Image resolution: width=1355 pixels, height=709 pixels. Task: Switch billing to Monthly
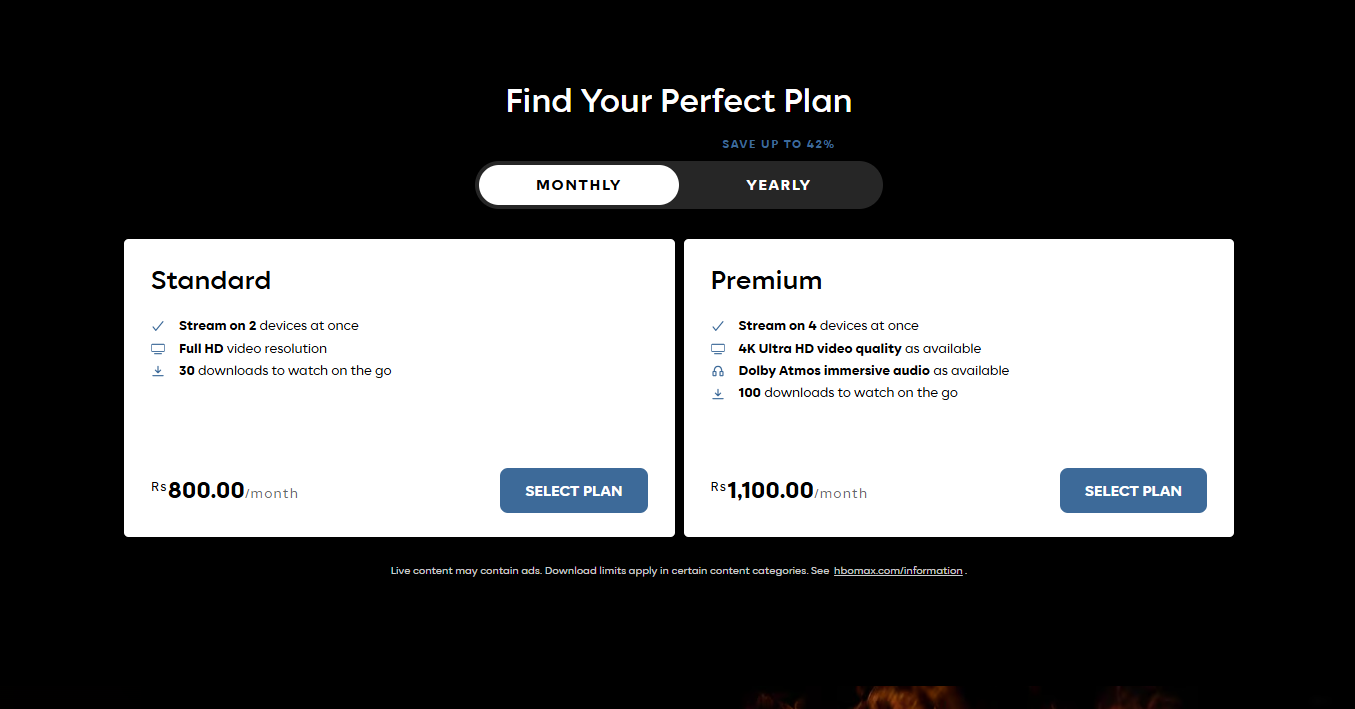579,185
